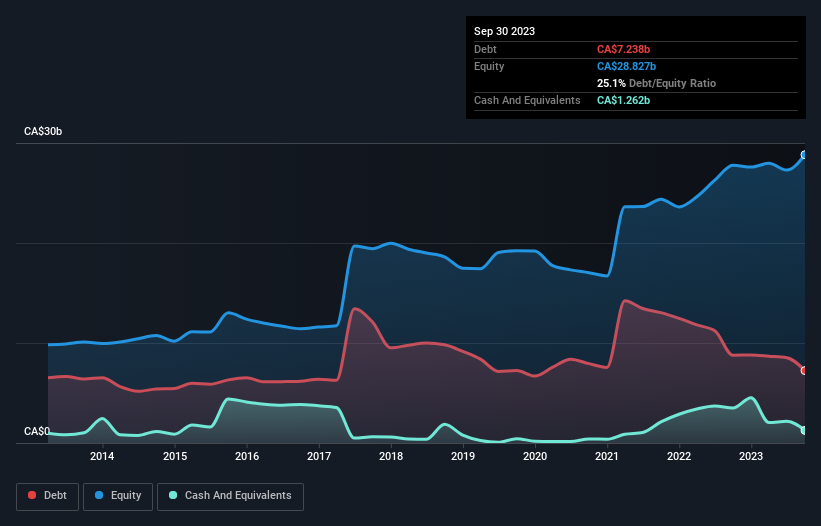Click the 2017 x-axis label
The height and width of the screenshot is (526, 821).
click(319, 456)
